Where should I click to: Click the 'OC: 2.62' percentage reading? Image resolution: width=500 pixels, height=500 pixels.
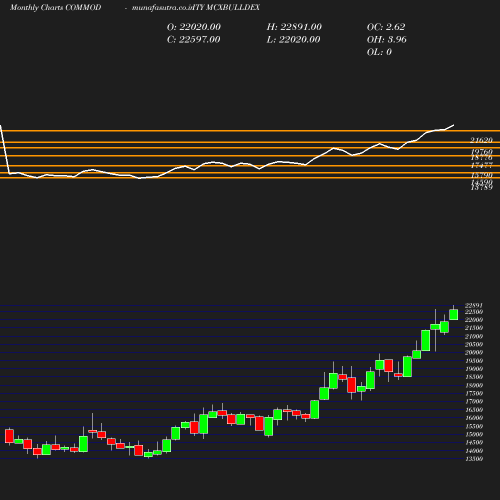coord(386,27)
